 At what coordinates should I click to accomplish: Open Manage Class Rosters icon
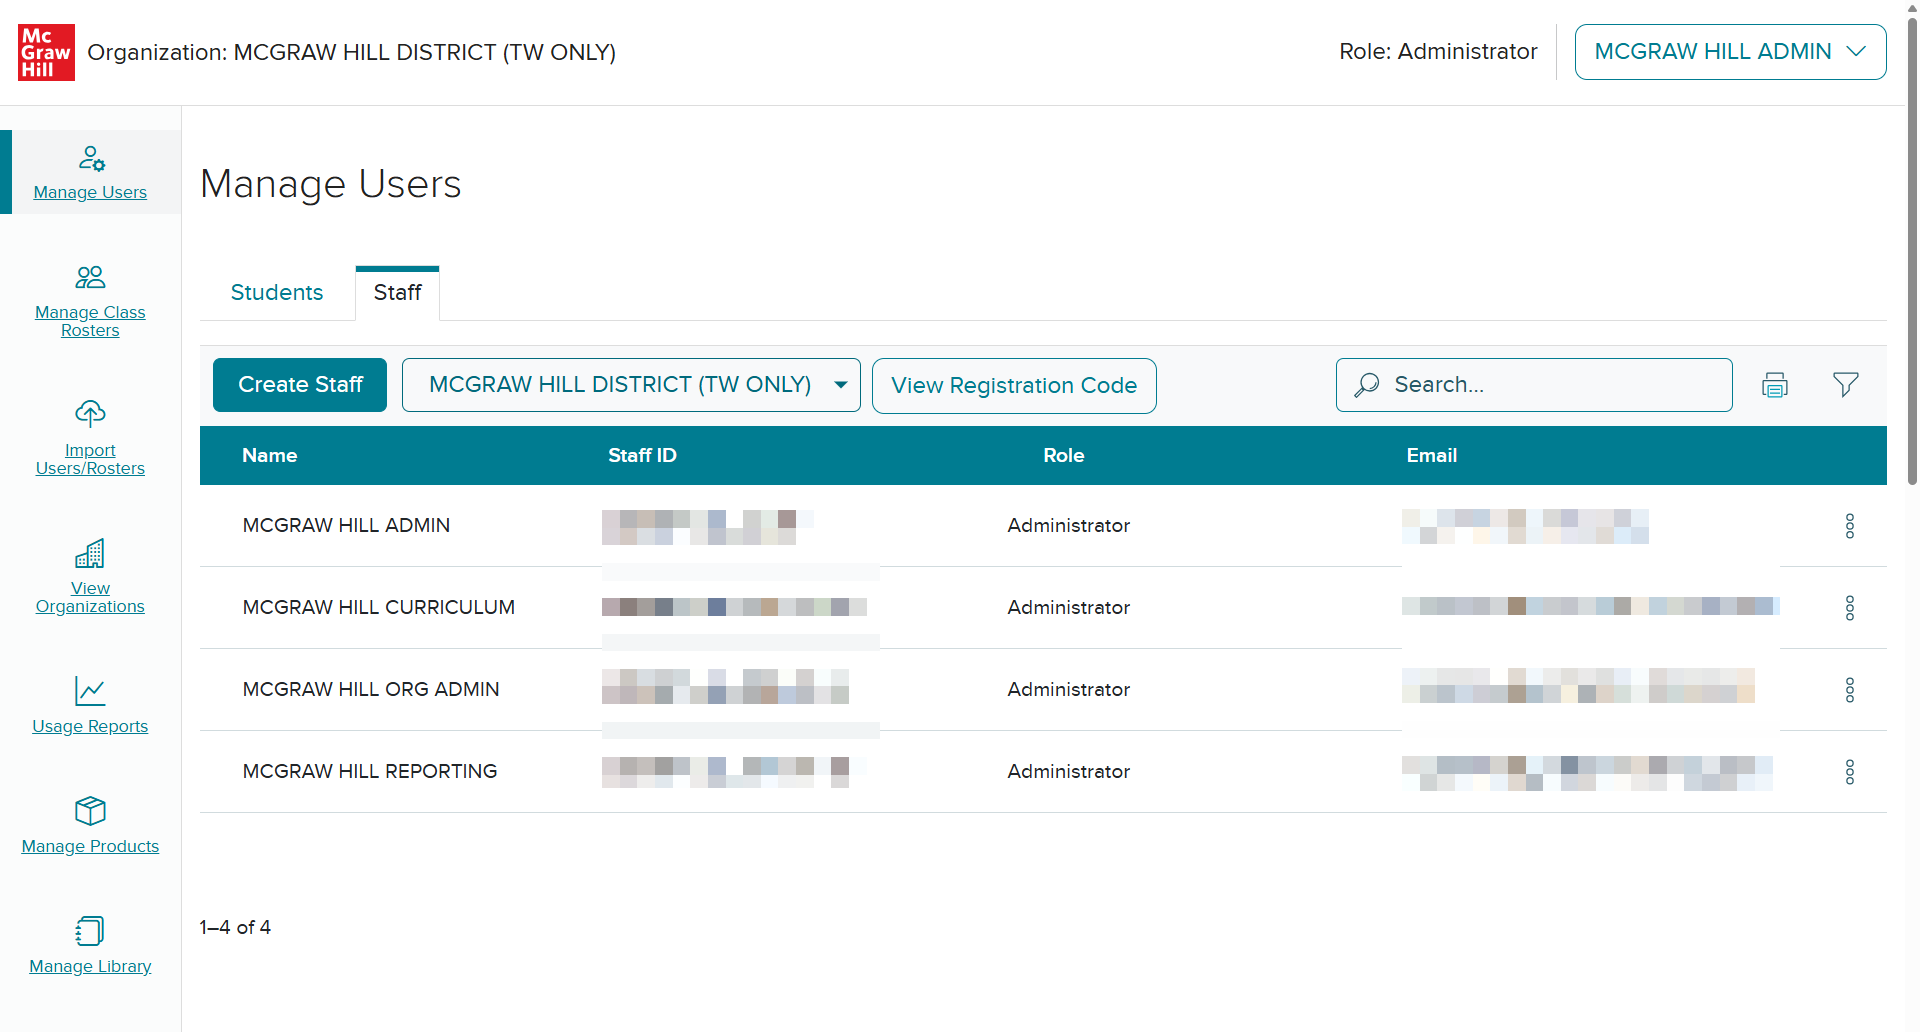[90, 277]
